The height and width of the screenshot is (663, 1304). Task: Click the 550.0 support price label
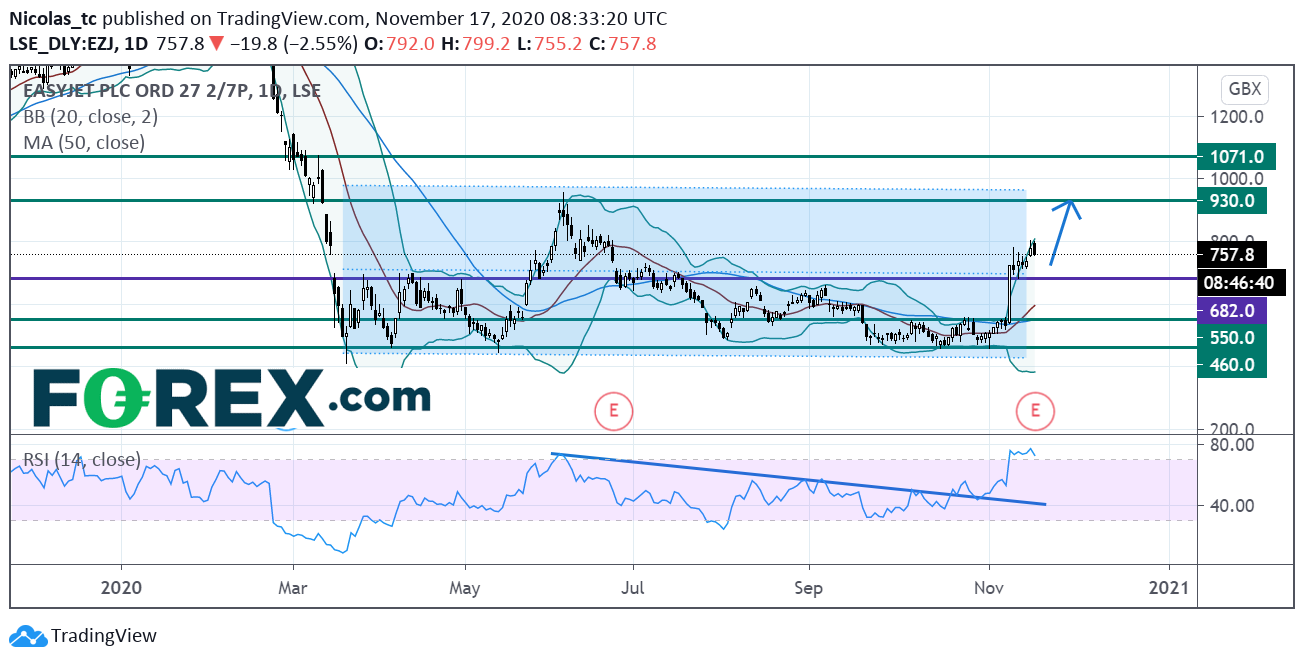[x=1231, y=338]
